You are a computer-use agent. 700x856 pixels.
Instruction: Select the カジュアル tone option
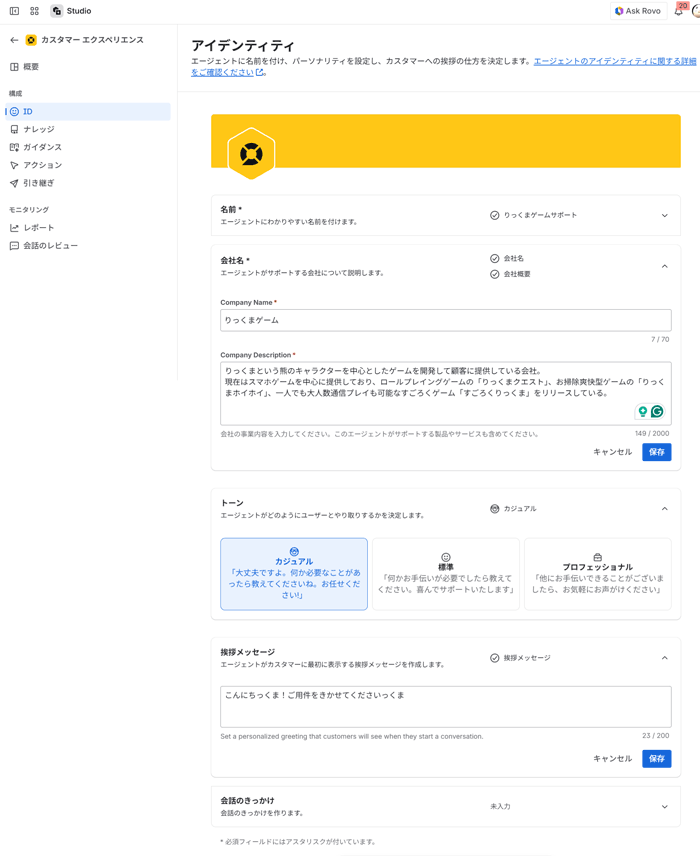[x=294, y=574]
